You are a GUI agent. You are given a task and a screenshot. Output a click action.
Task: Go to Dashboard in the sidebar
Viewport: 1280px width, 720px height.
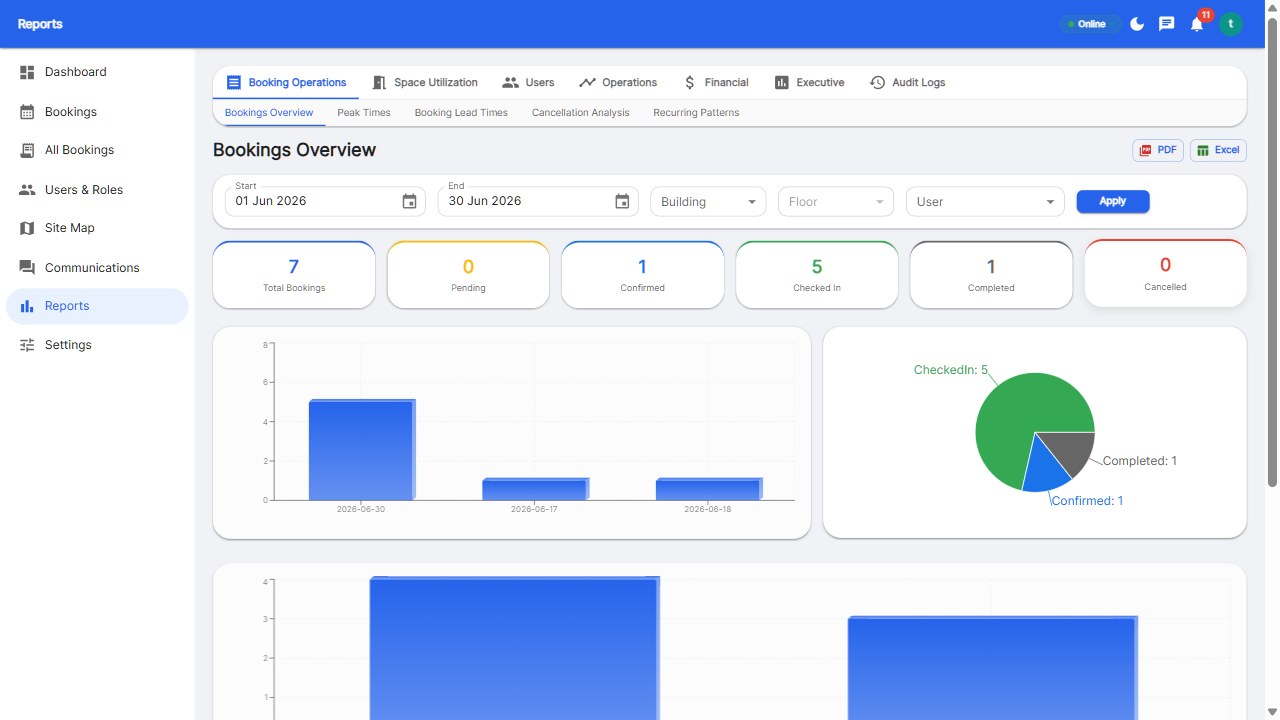click(97, 72)
